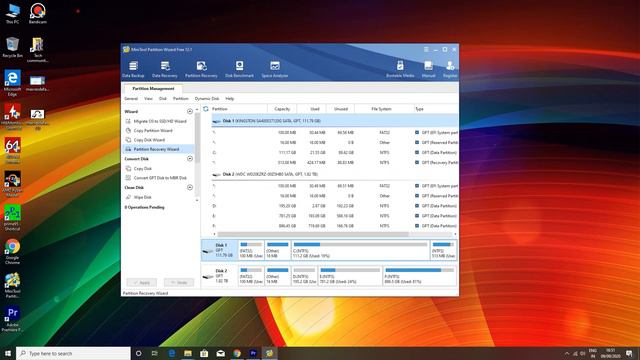
Task: Open the Manual from the toolbar
Action: pyautogui.click(x=428, y=69)
